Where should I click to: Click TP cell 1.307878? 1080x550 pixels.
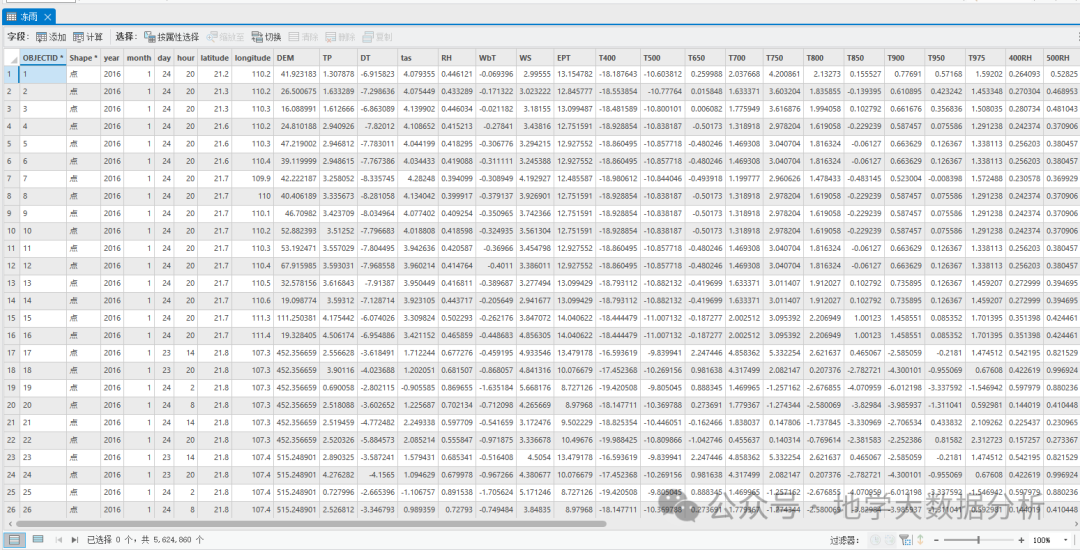tap(338, 74)
